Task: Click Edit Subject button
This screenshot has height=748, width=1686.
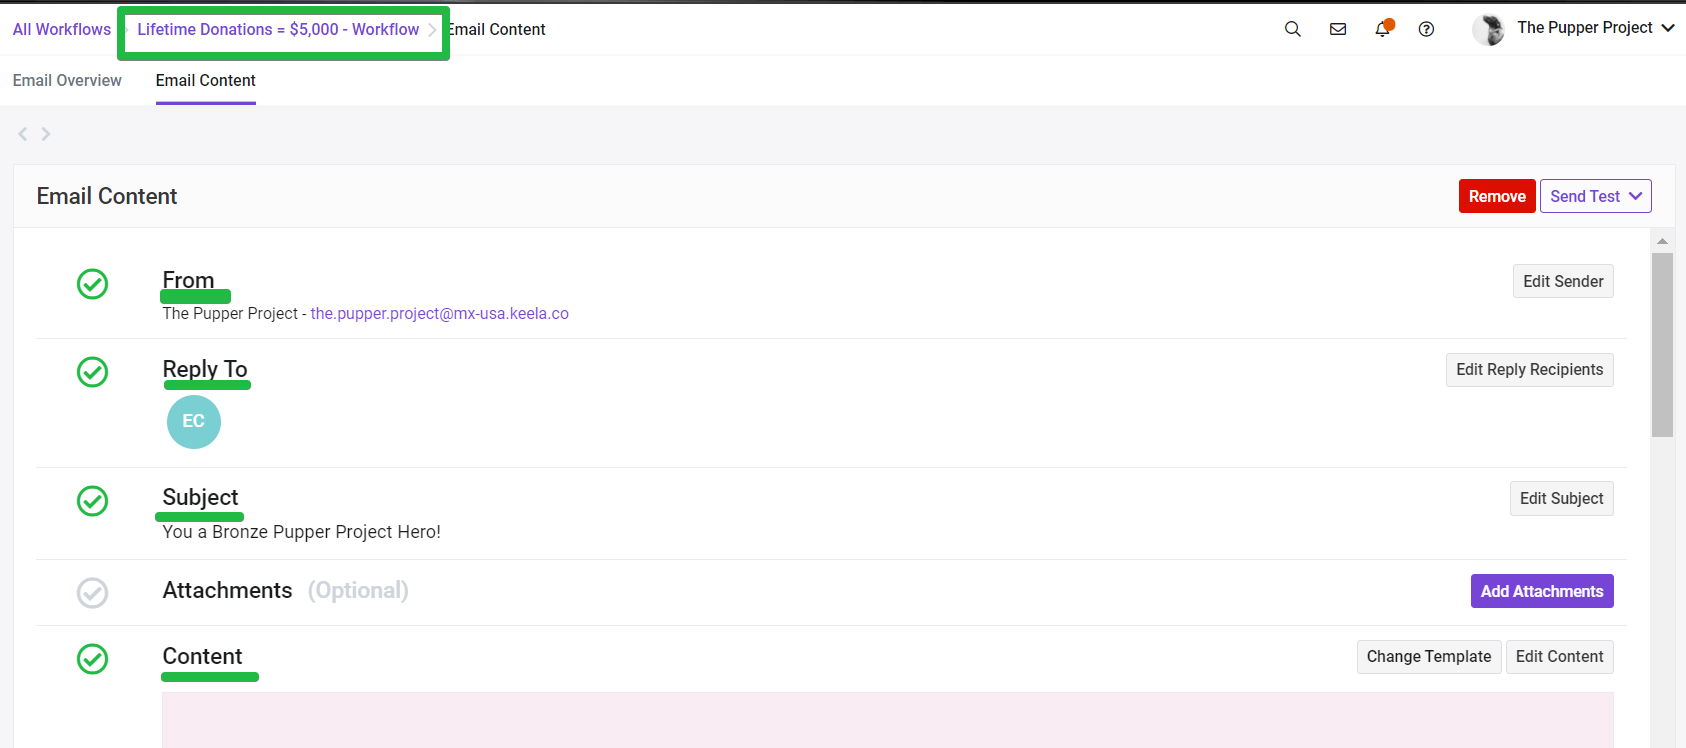Action: point(1561,498)
